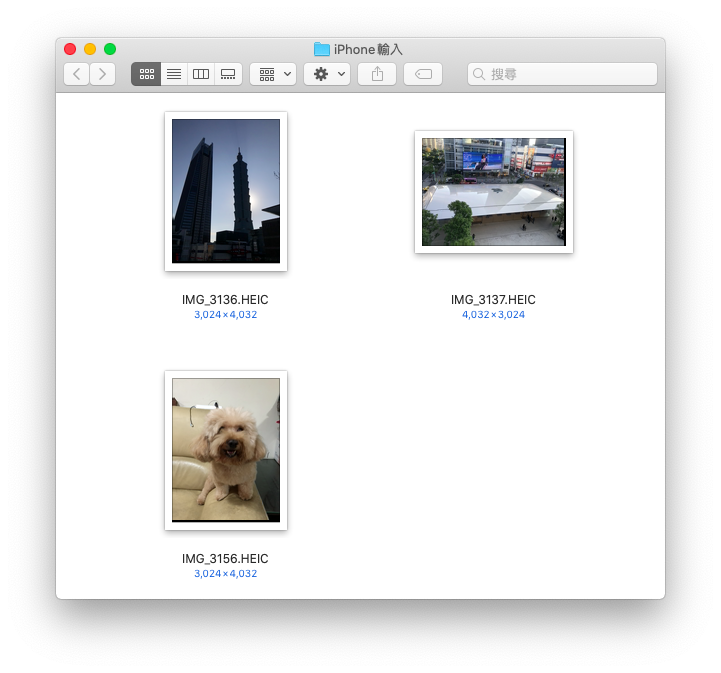This screenshot has height=673, width=721.
Task: Go back with the left chevron button
Action: 76,74
